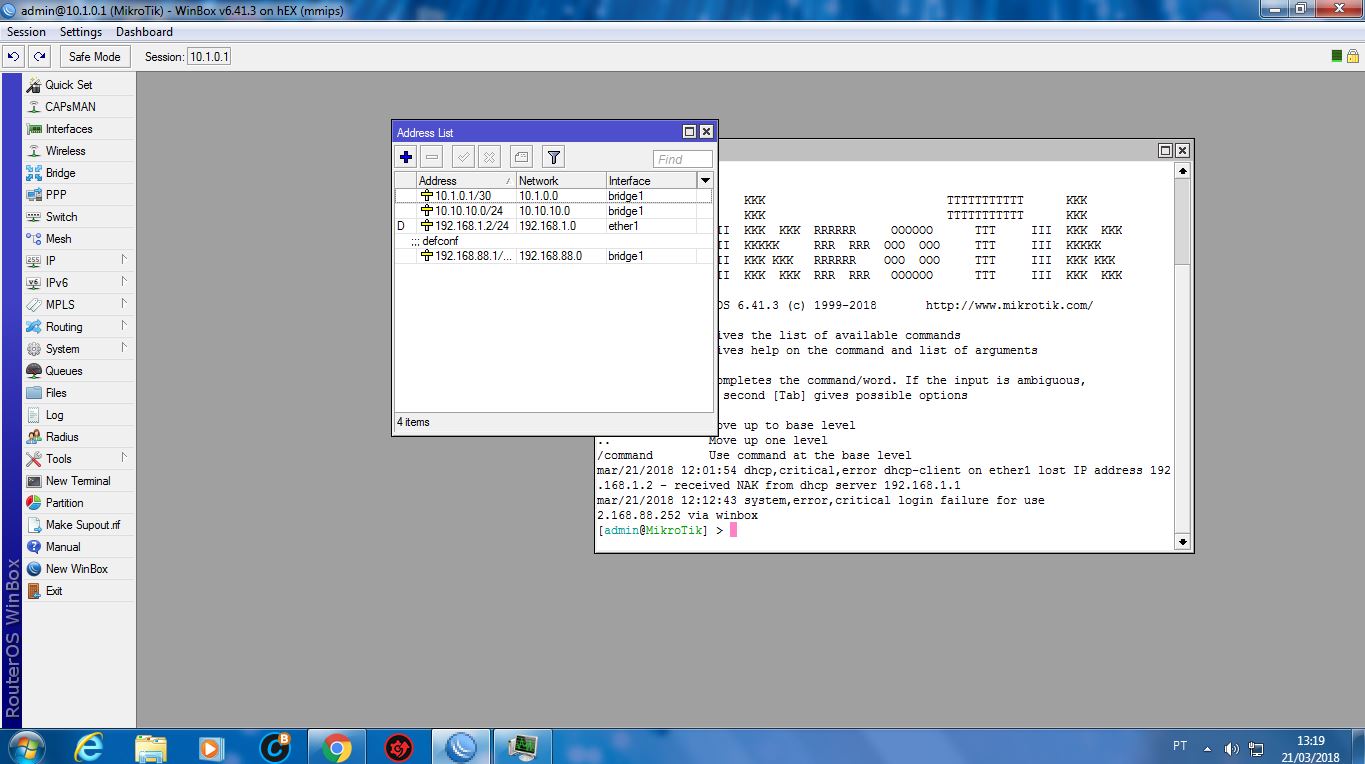Open Google Chrome from the taskbar

pos(336,747)
